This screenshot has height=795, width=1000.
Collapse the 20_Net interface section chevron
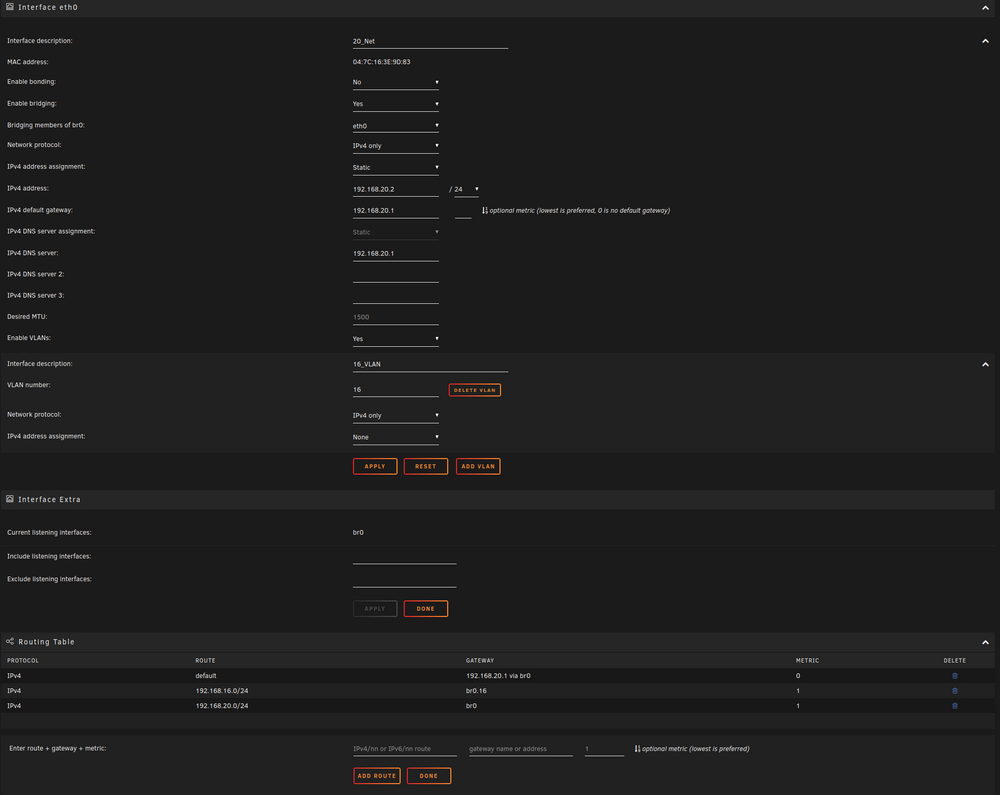click(x=985, y=41)
